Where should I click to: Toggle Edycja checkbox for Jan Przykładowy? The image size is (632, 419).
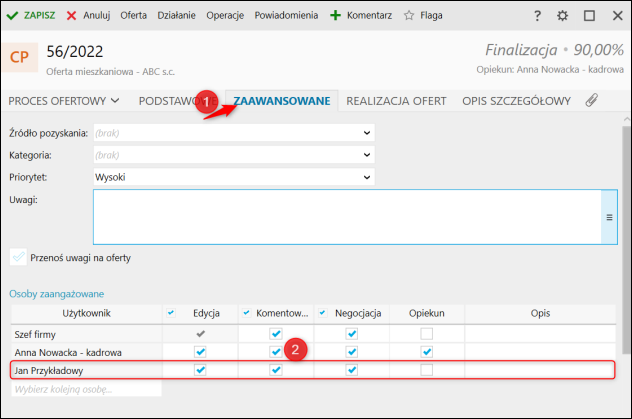(200, 369)
